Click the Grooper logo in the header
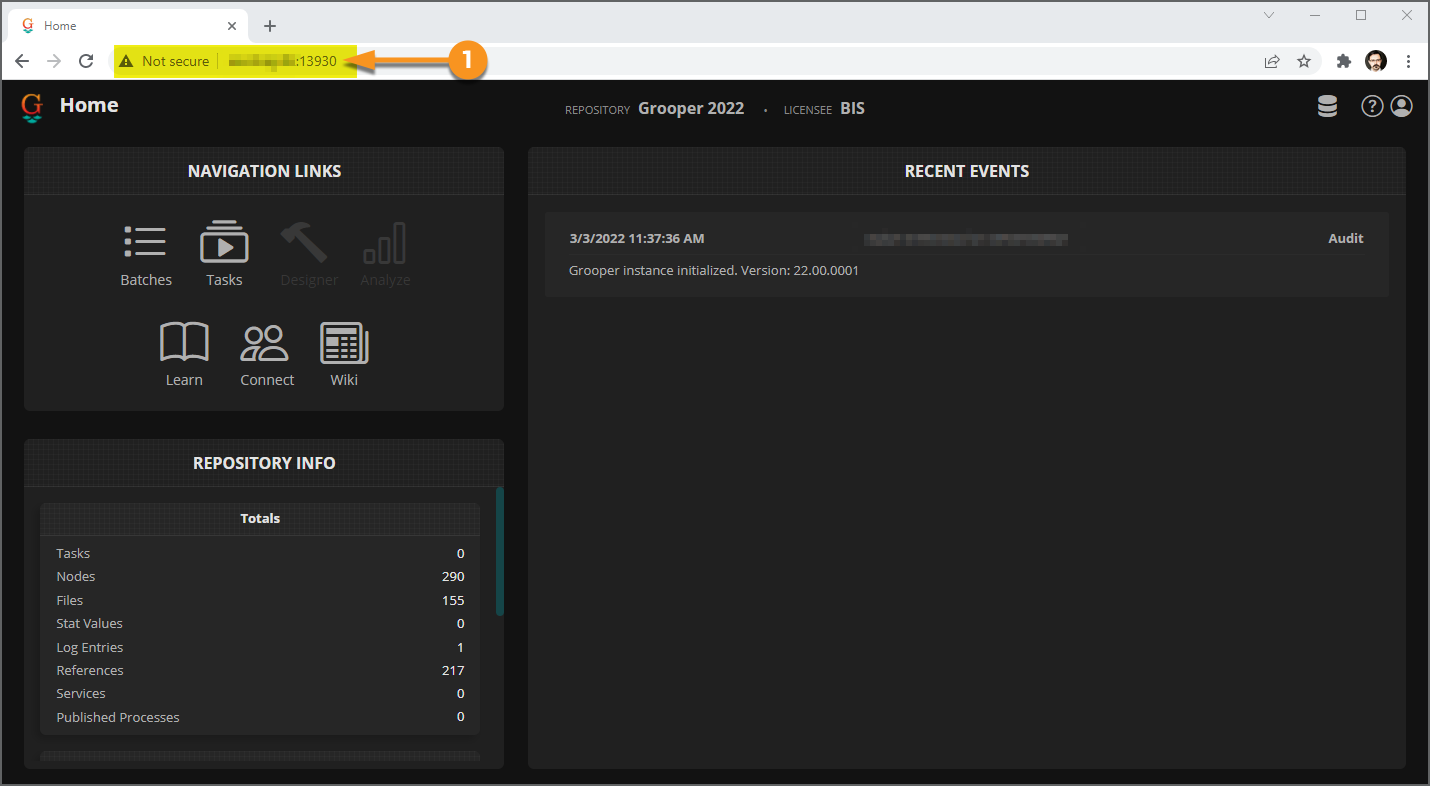 pyautogui.click(x=32, y=106)
